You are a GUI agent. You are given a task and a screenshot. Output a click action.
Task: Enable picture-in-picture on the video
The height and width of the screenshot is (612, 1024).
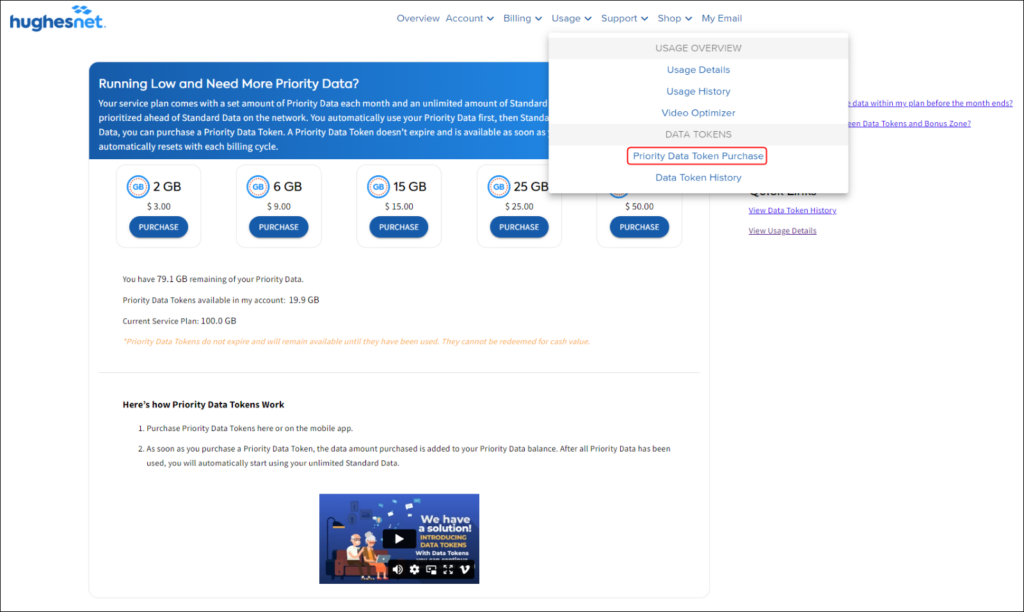tap(432, 570)
